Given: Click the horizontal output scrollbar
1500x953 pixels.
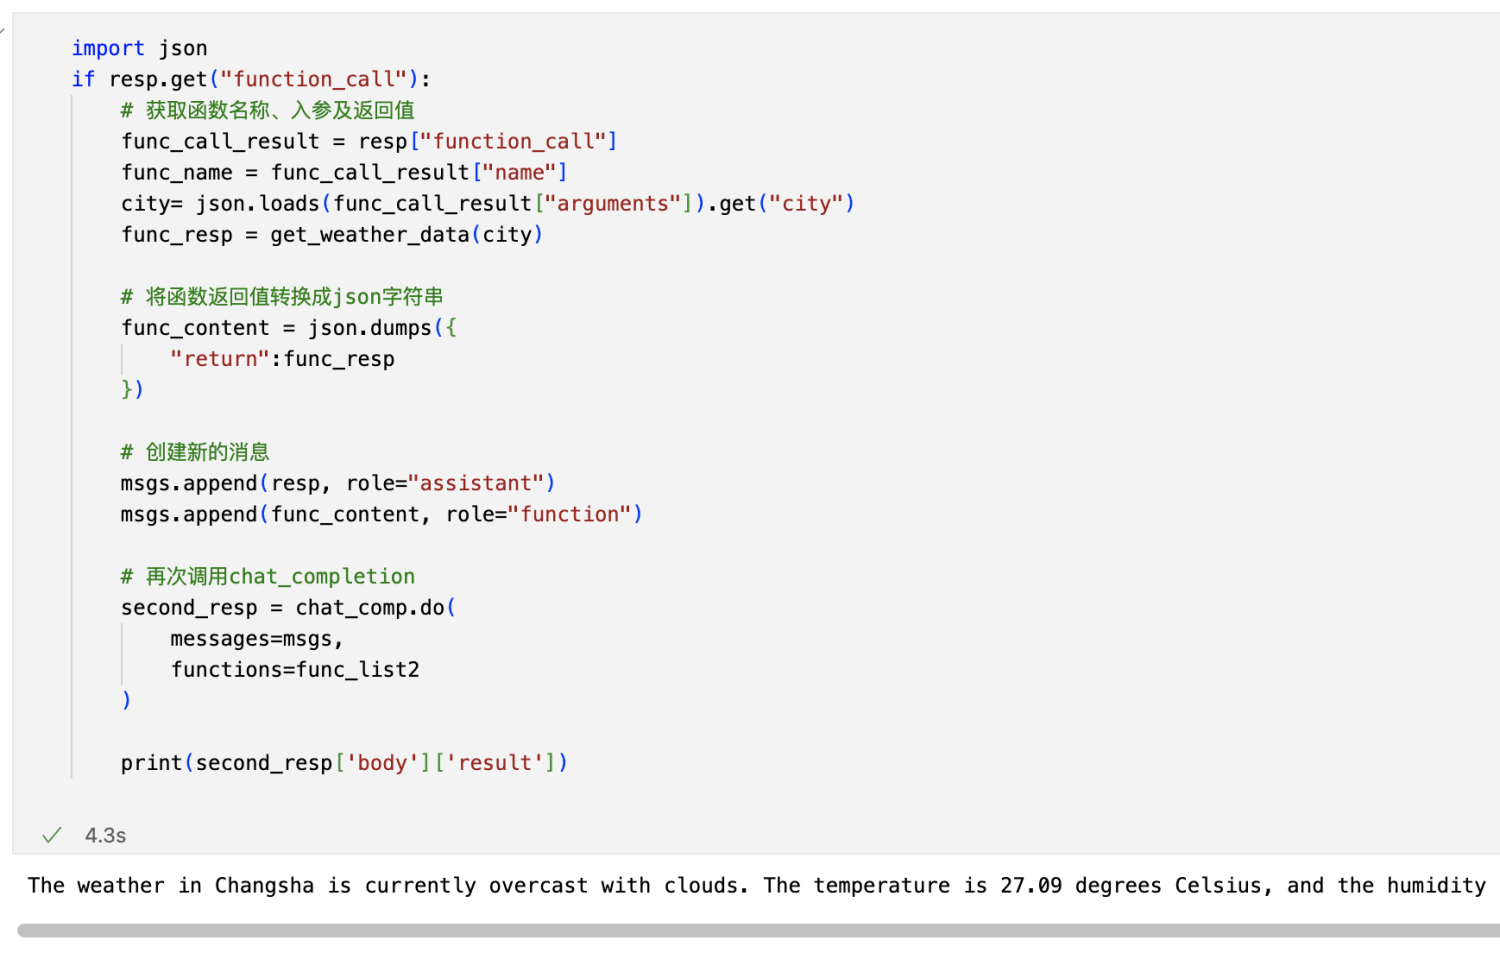Looking at the screenshot, I should [758, 930].
